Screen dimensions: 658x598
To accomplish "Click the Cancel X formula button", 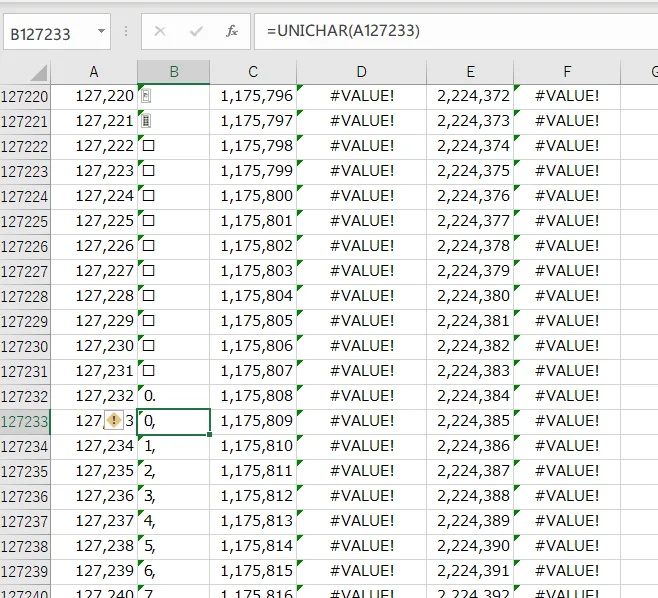I will (x=160, y=32).
